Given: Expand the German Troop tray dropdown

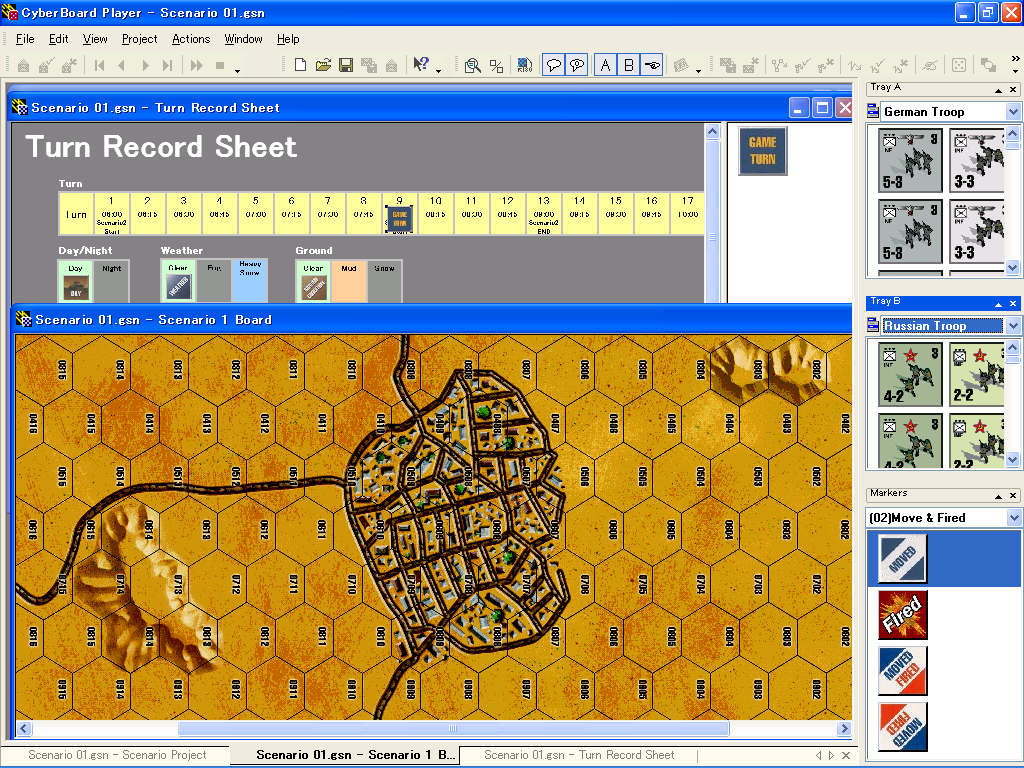Looking at the screenshot, I should coord(1013,112).
